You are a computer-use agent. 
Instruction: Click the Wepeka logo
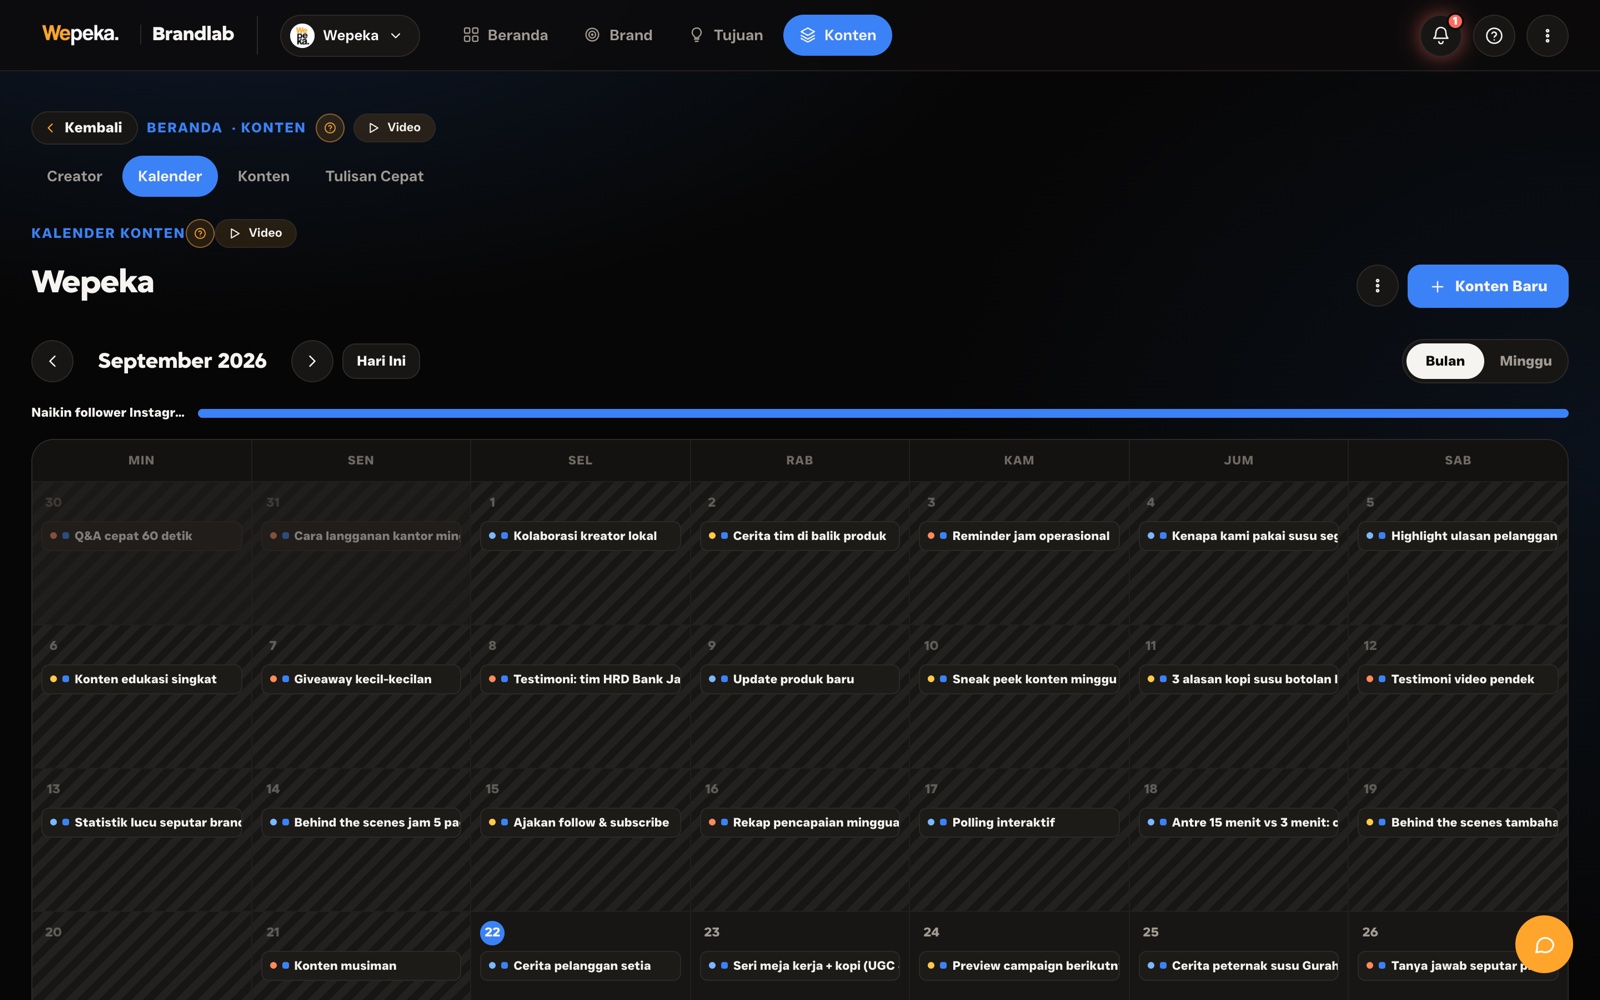(x=80, y=34)
